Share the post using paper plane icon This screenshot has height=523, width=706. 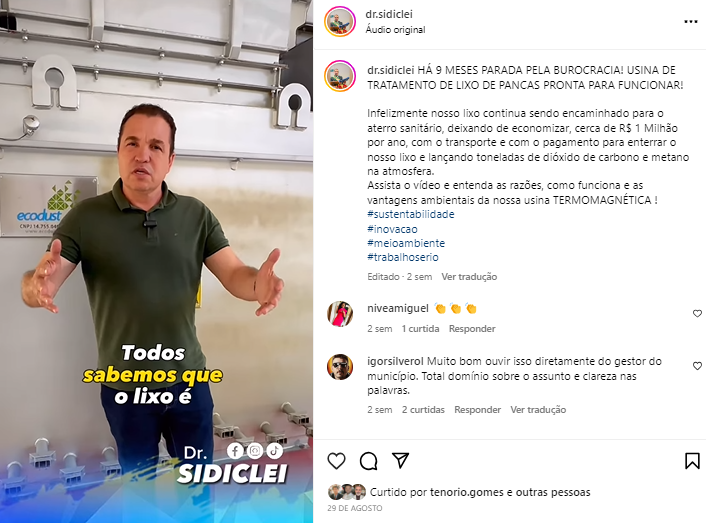pyautogui.click(x=400, y=460)
